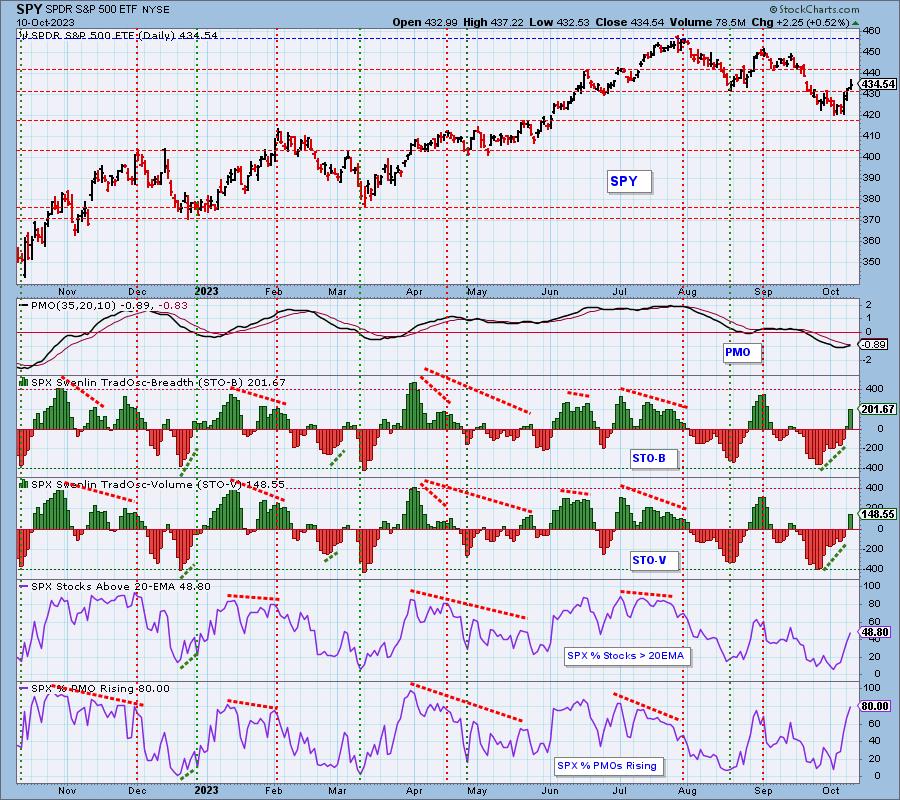
Task: Click the purple line marker before SPX Stocks Above 20-EMA
Action: pos(24,587)
